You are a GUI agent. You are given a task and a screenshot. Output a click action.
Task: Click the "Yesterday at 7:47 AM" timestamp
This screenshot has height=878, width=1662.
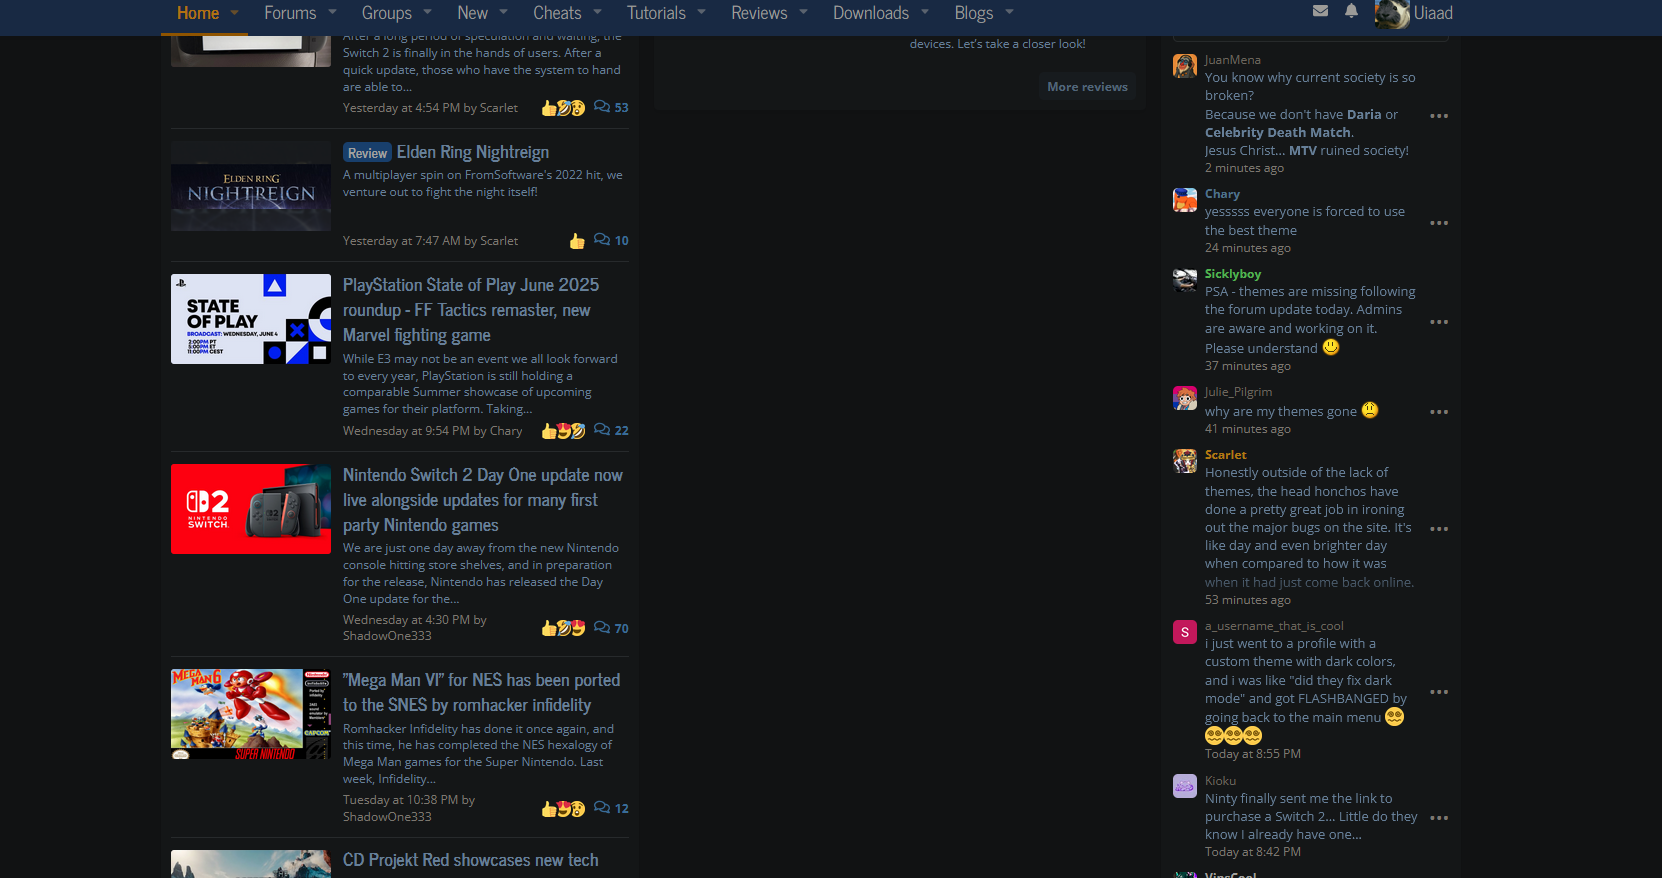[x=401, y=241]
